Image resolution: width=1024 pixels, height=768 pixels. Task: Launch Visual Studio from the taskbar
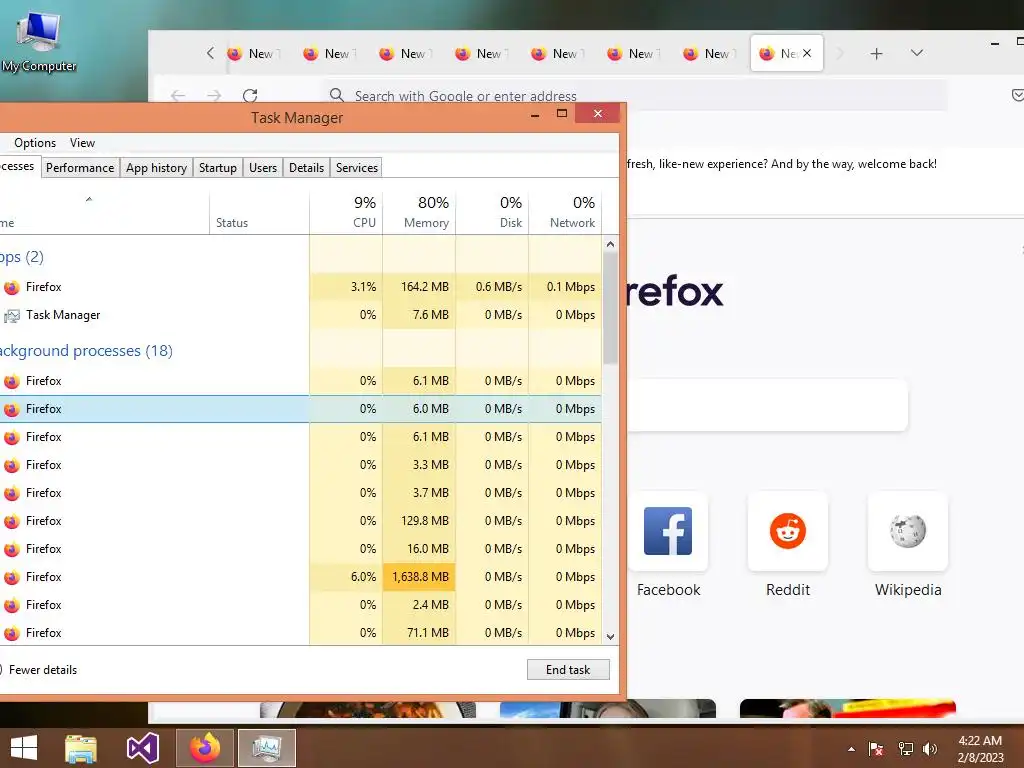click(142, 748)
